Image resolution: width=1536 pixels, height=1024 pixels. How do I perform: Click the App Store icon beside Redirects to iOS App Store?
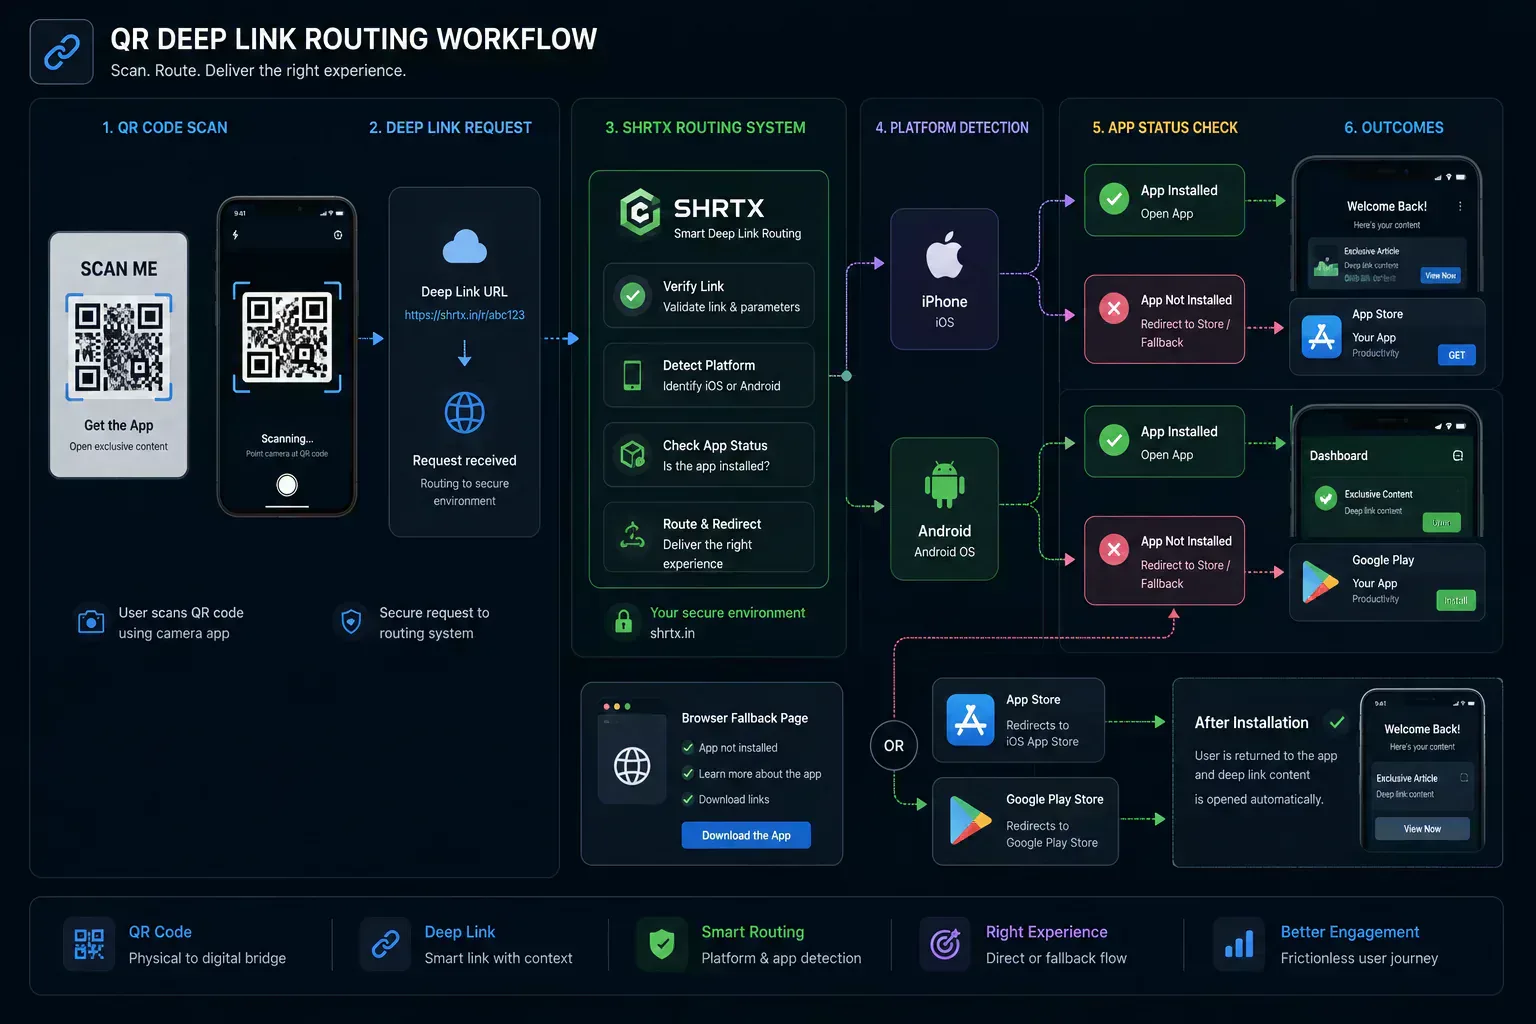[x=970, y=719]
